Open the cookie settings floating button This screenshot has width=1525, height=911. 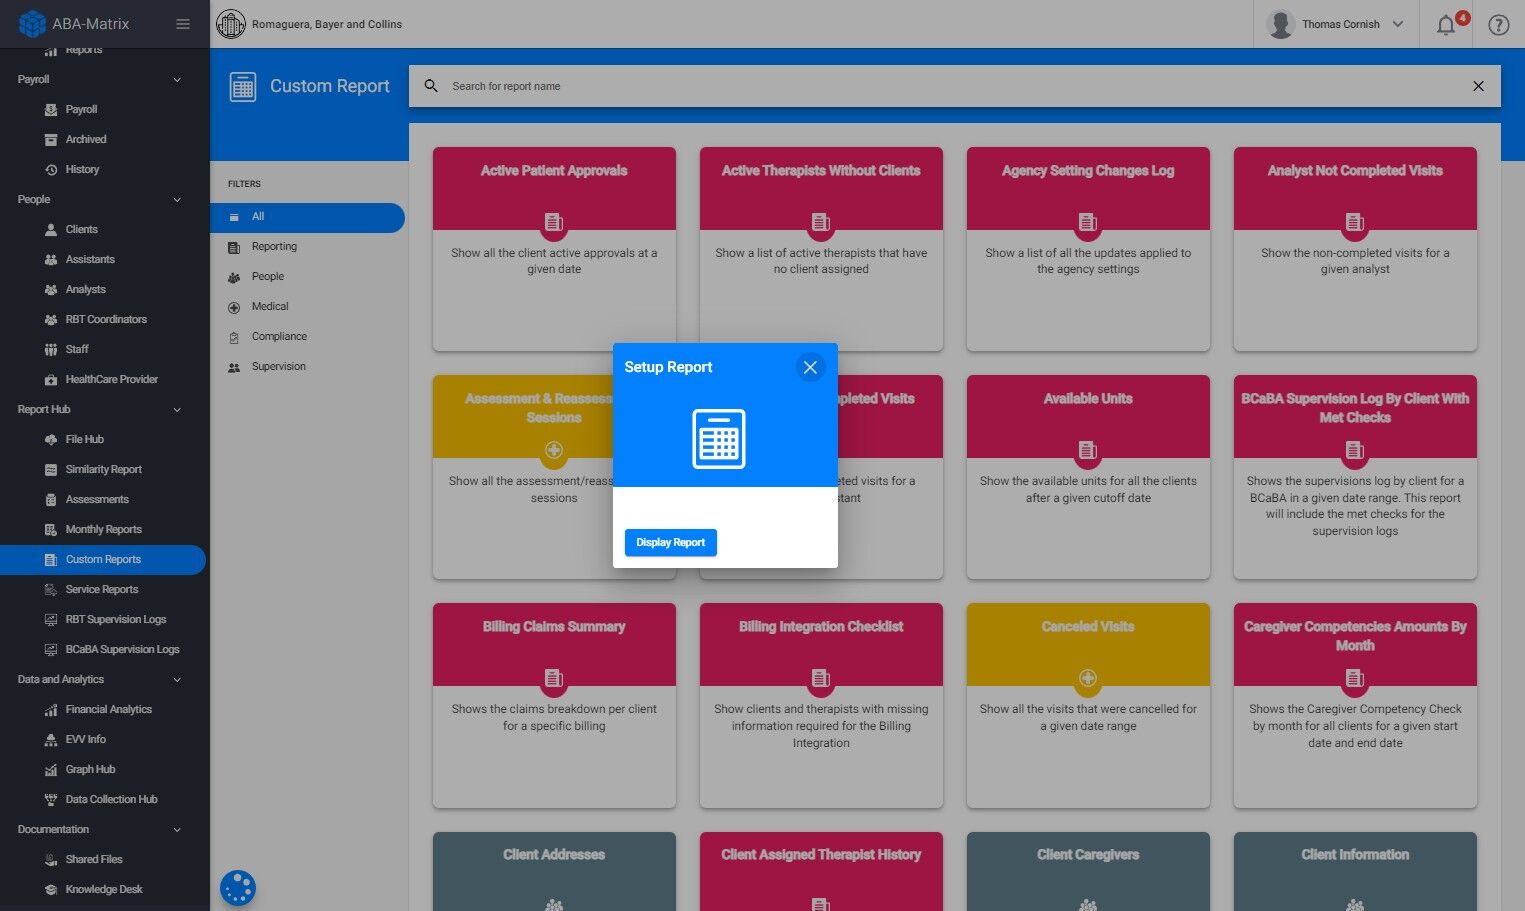[238, 887]
